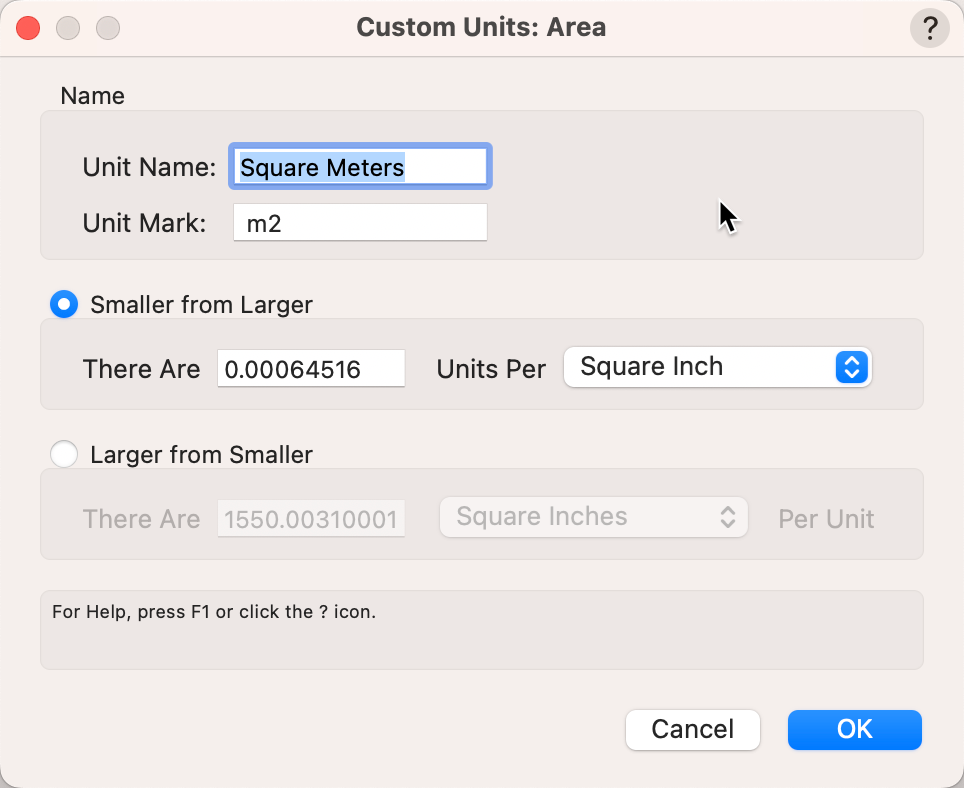Select the Larger from Smaller radio button

pyautogui.click(x=64, y=455)
